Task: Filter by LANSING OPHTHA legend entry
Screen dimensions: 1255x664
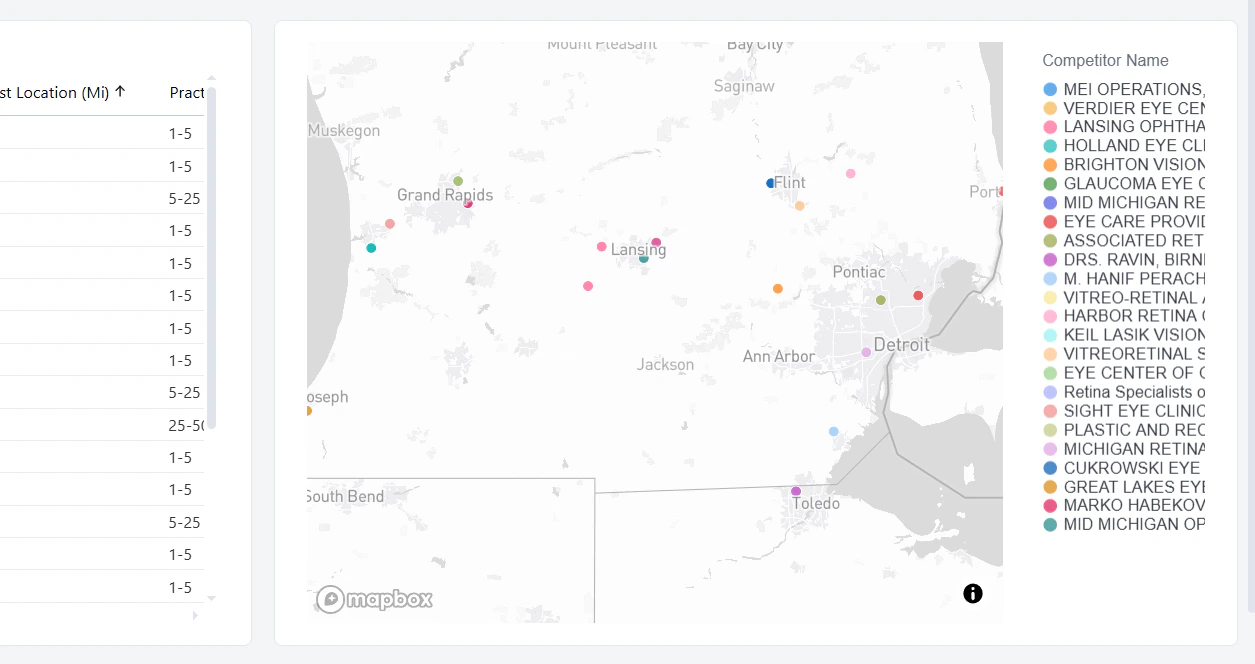Action: point(1124,127)
